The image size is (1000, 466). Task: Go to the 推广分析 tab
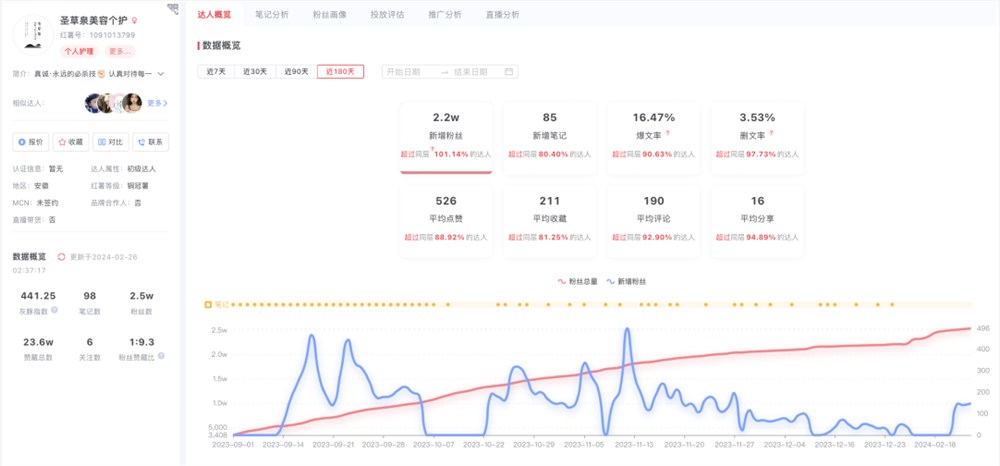(x=445, y=14)
